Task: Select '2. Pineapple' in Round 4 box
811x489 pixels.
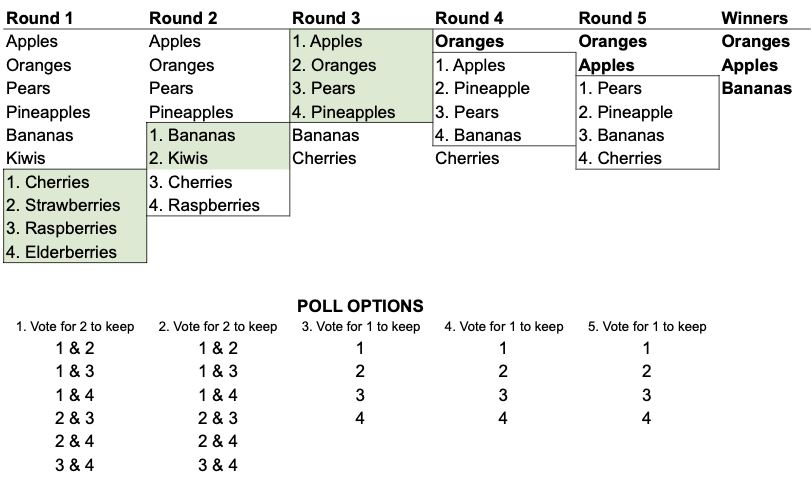Action: pyautogui.click(x=504, y=88)
